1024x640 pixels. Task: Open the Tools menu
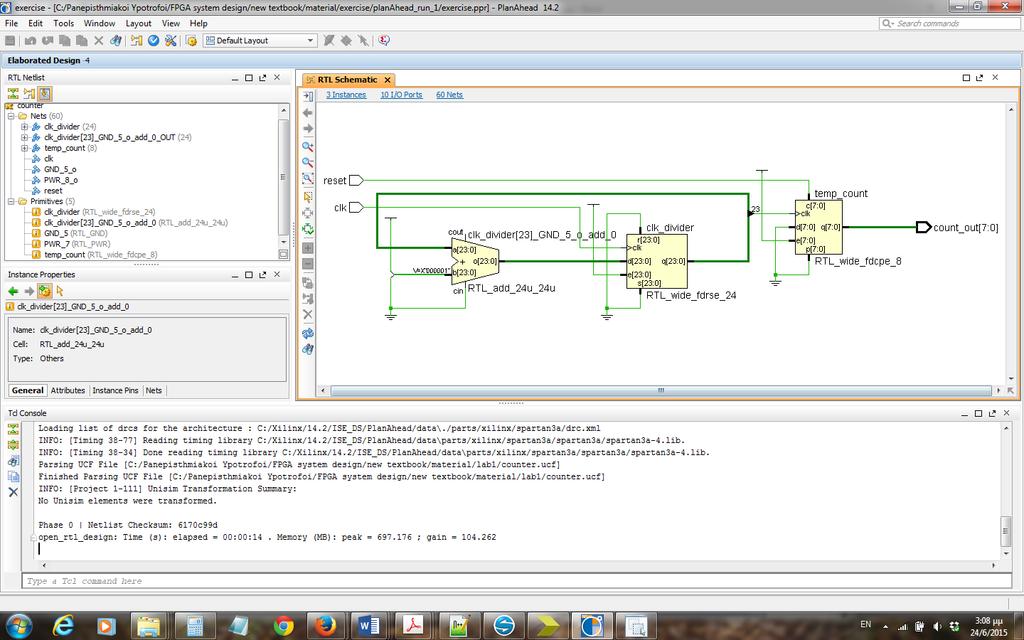pos(63,24)
